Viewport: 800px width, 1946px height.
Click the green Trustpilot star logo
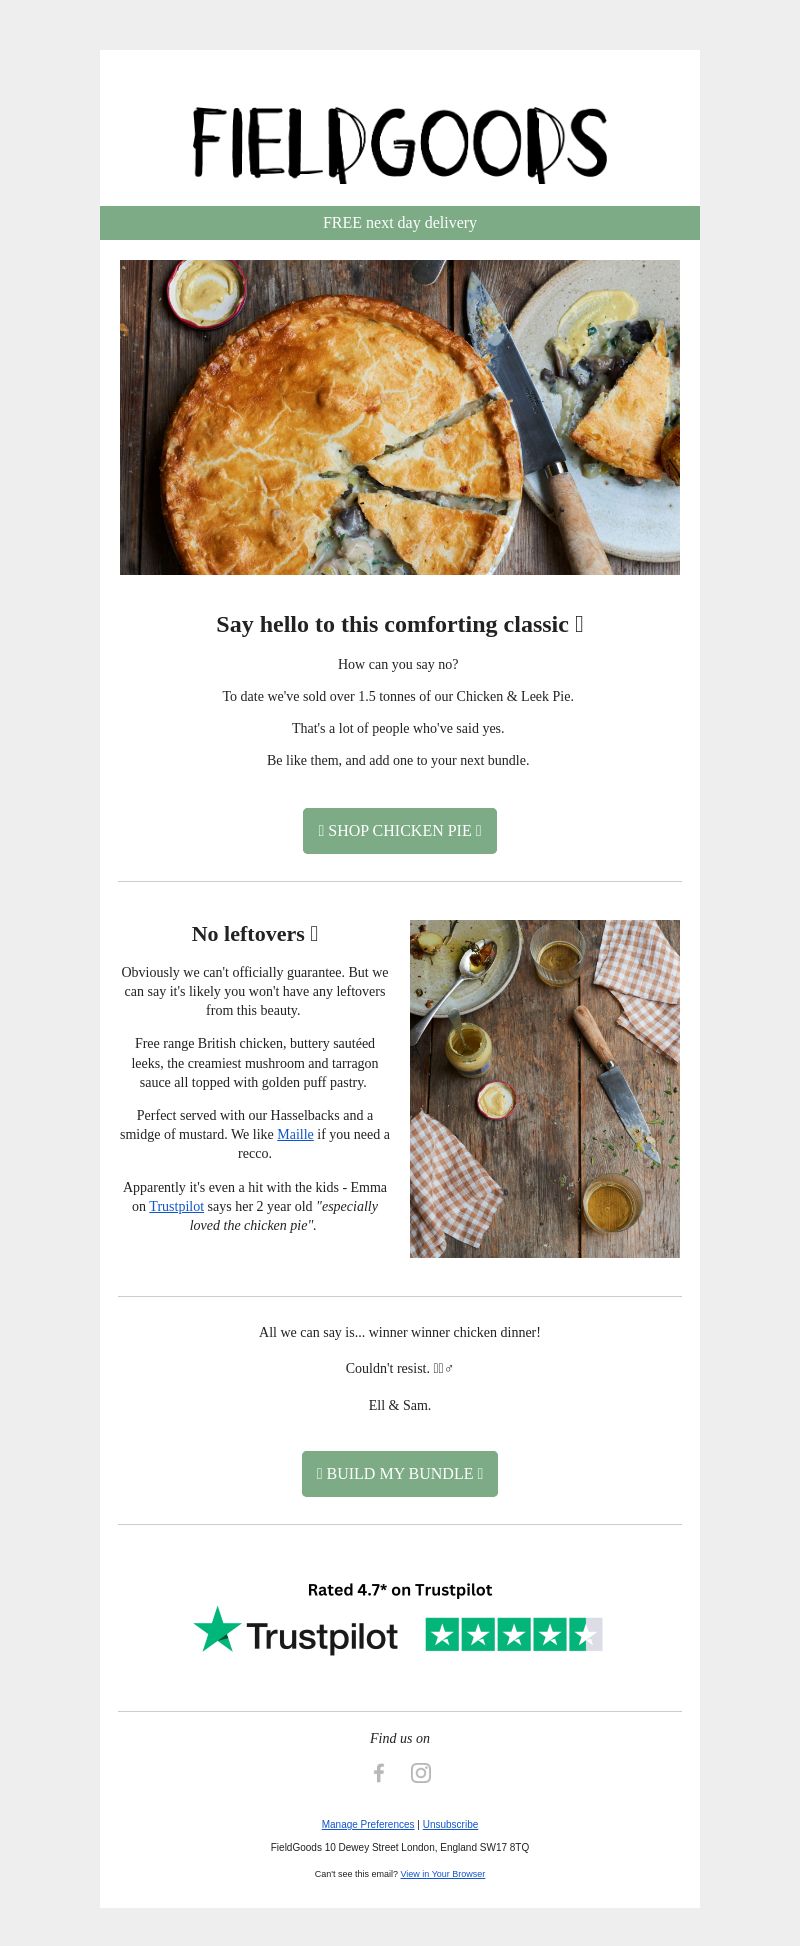point(217,1629)
